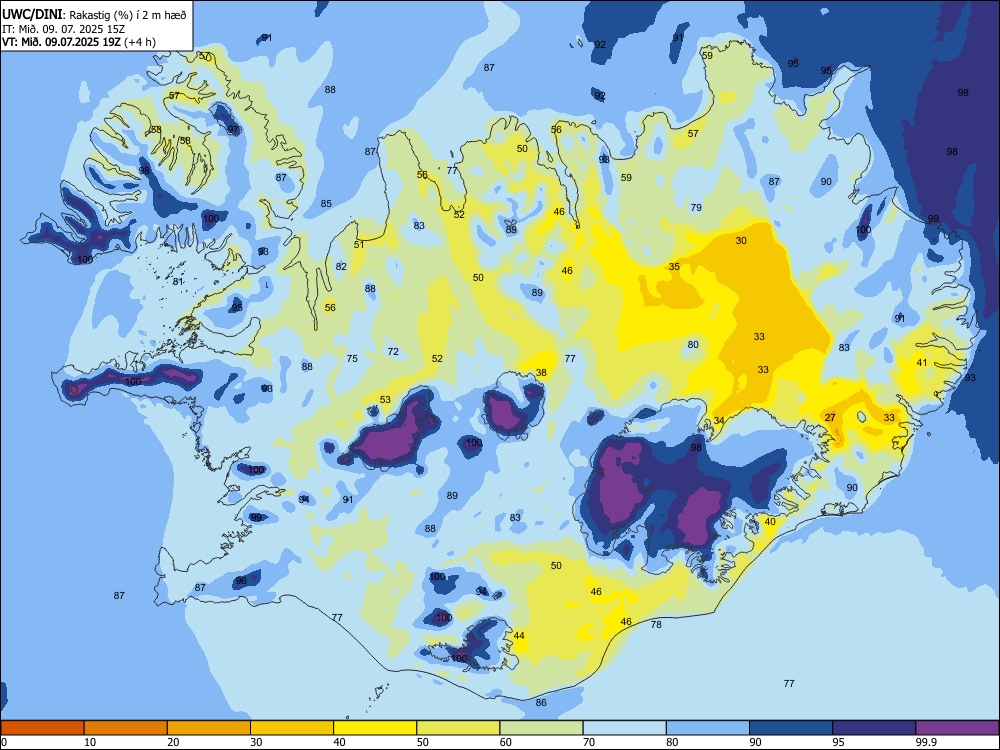Click the 'VT: Mið. 09.07.2025 19Z' line
1000x750 pixels.
[64, 42]
